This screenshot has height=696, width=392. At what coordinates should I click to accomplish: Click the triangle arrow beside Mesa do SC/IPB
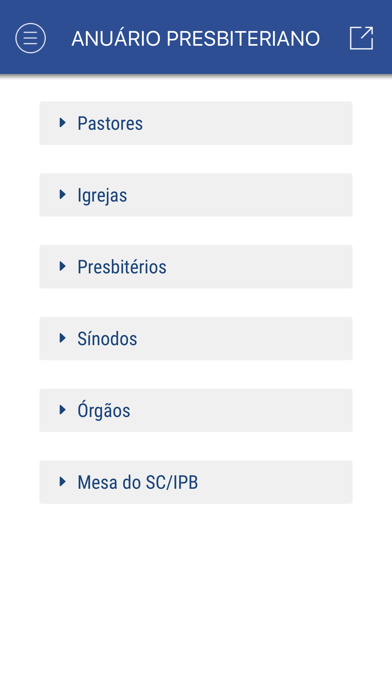[63, 482]
